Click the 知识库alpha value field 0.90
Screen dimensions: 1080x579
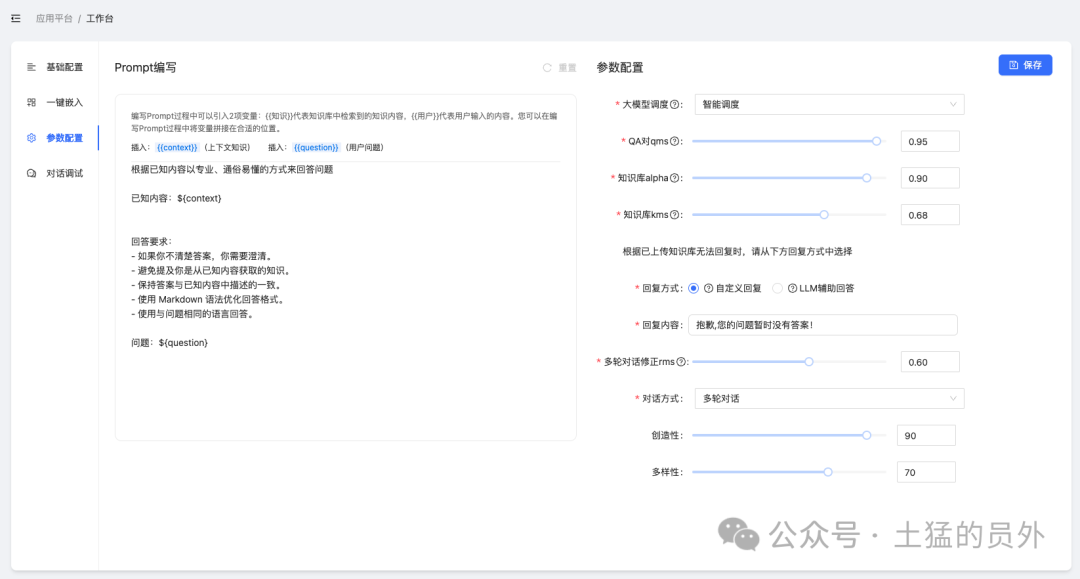click(930, 178)
